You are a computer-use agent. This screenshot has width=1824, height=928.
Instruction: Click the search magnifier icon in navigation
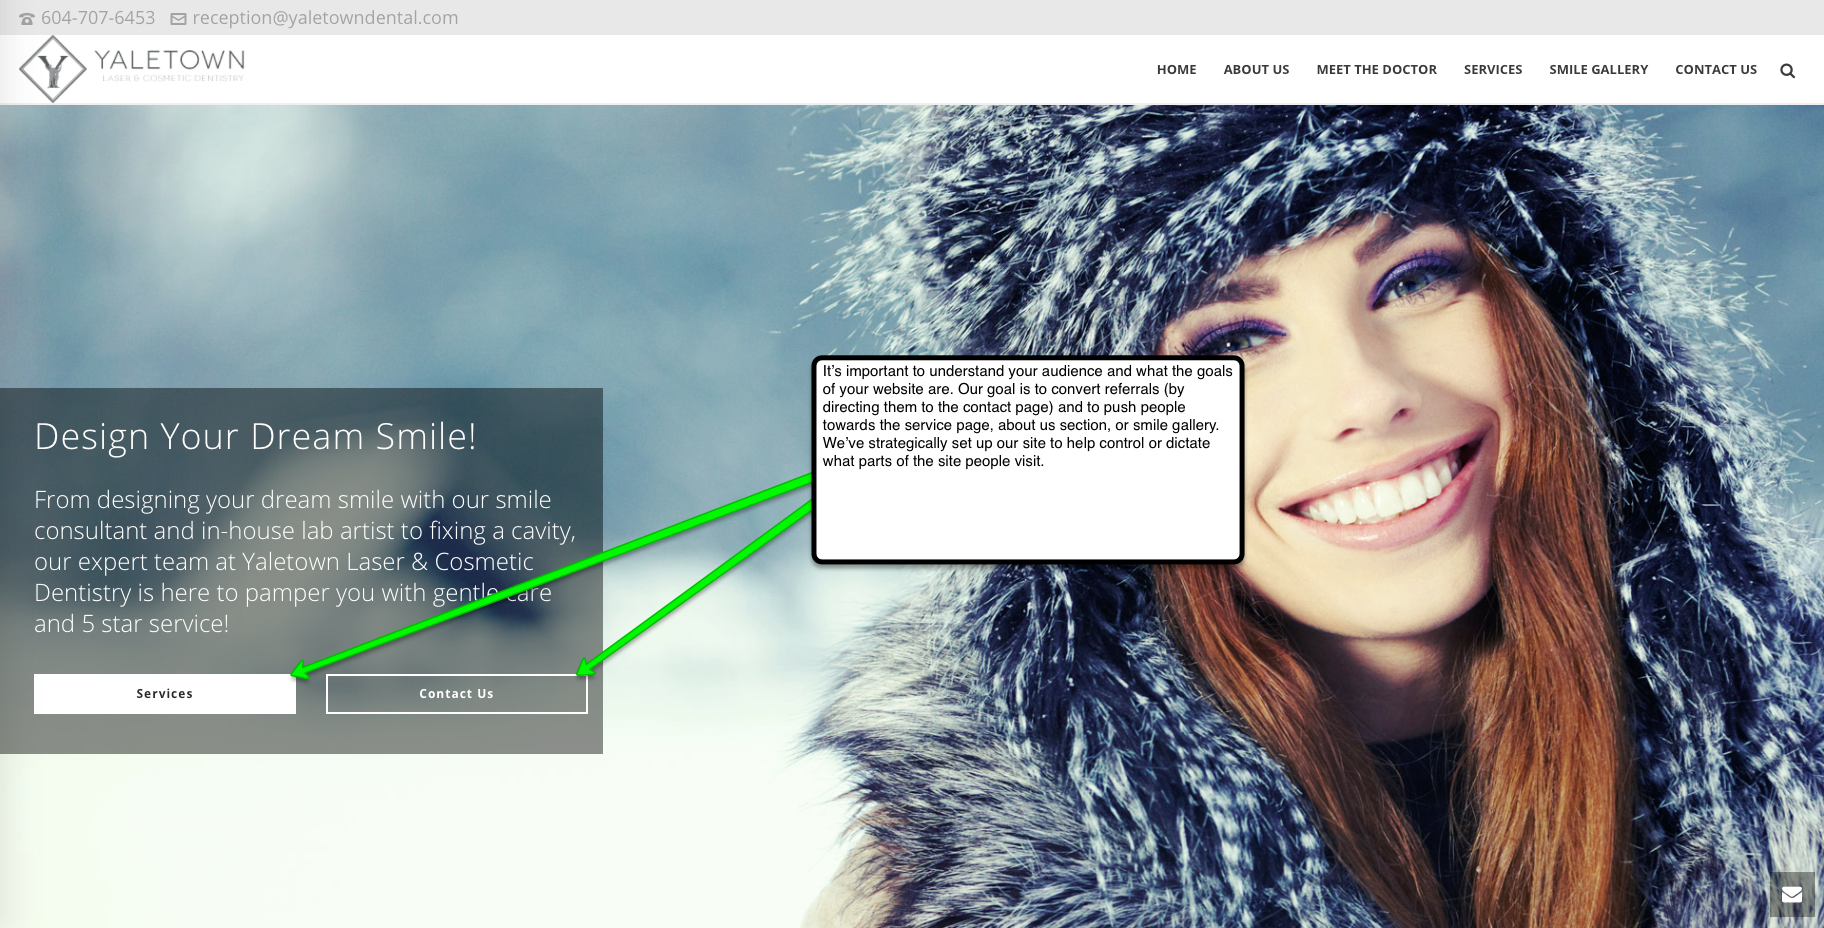click(x=1787, y=71)
